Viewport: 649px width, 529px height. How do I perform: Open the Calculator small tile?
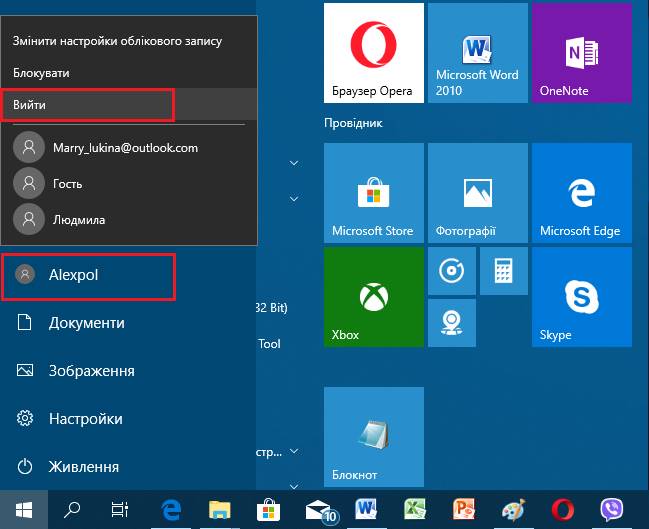point(504,271)
